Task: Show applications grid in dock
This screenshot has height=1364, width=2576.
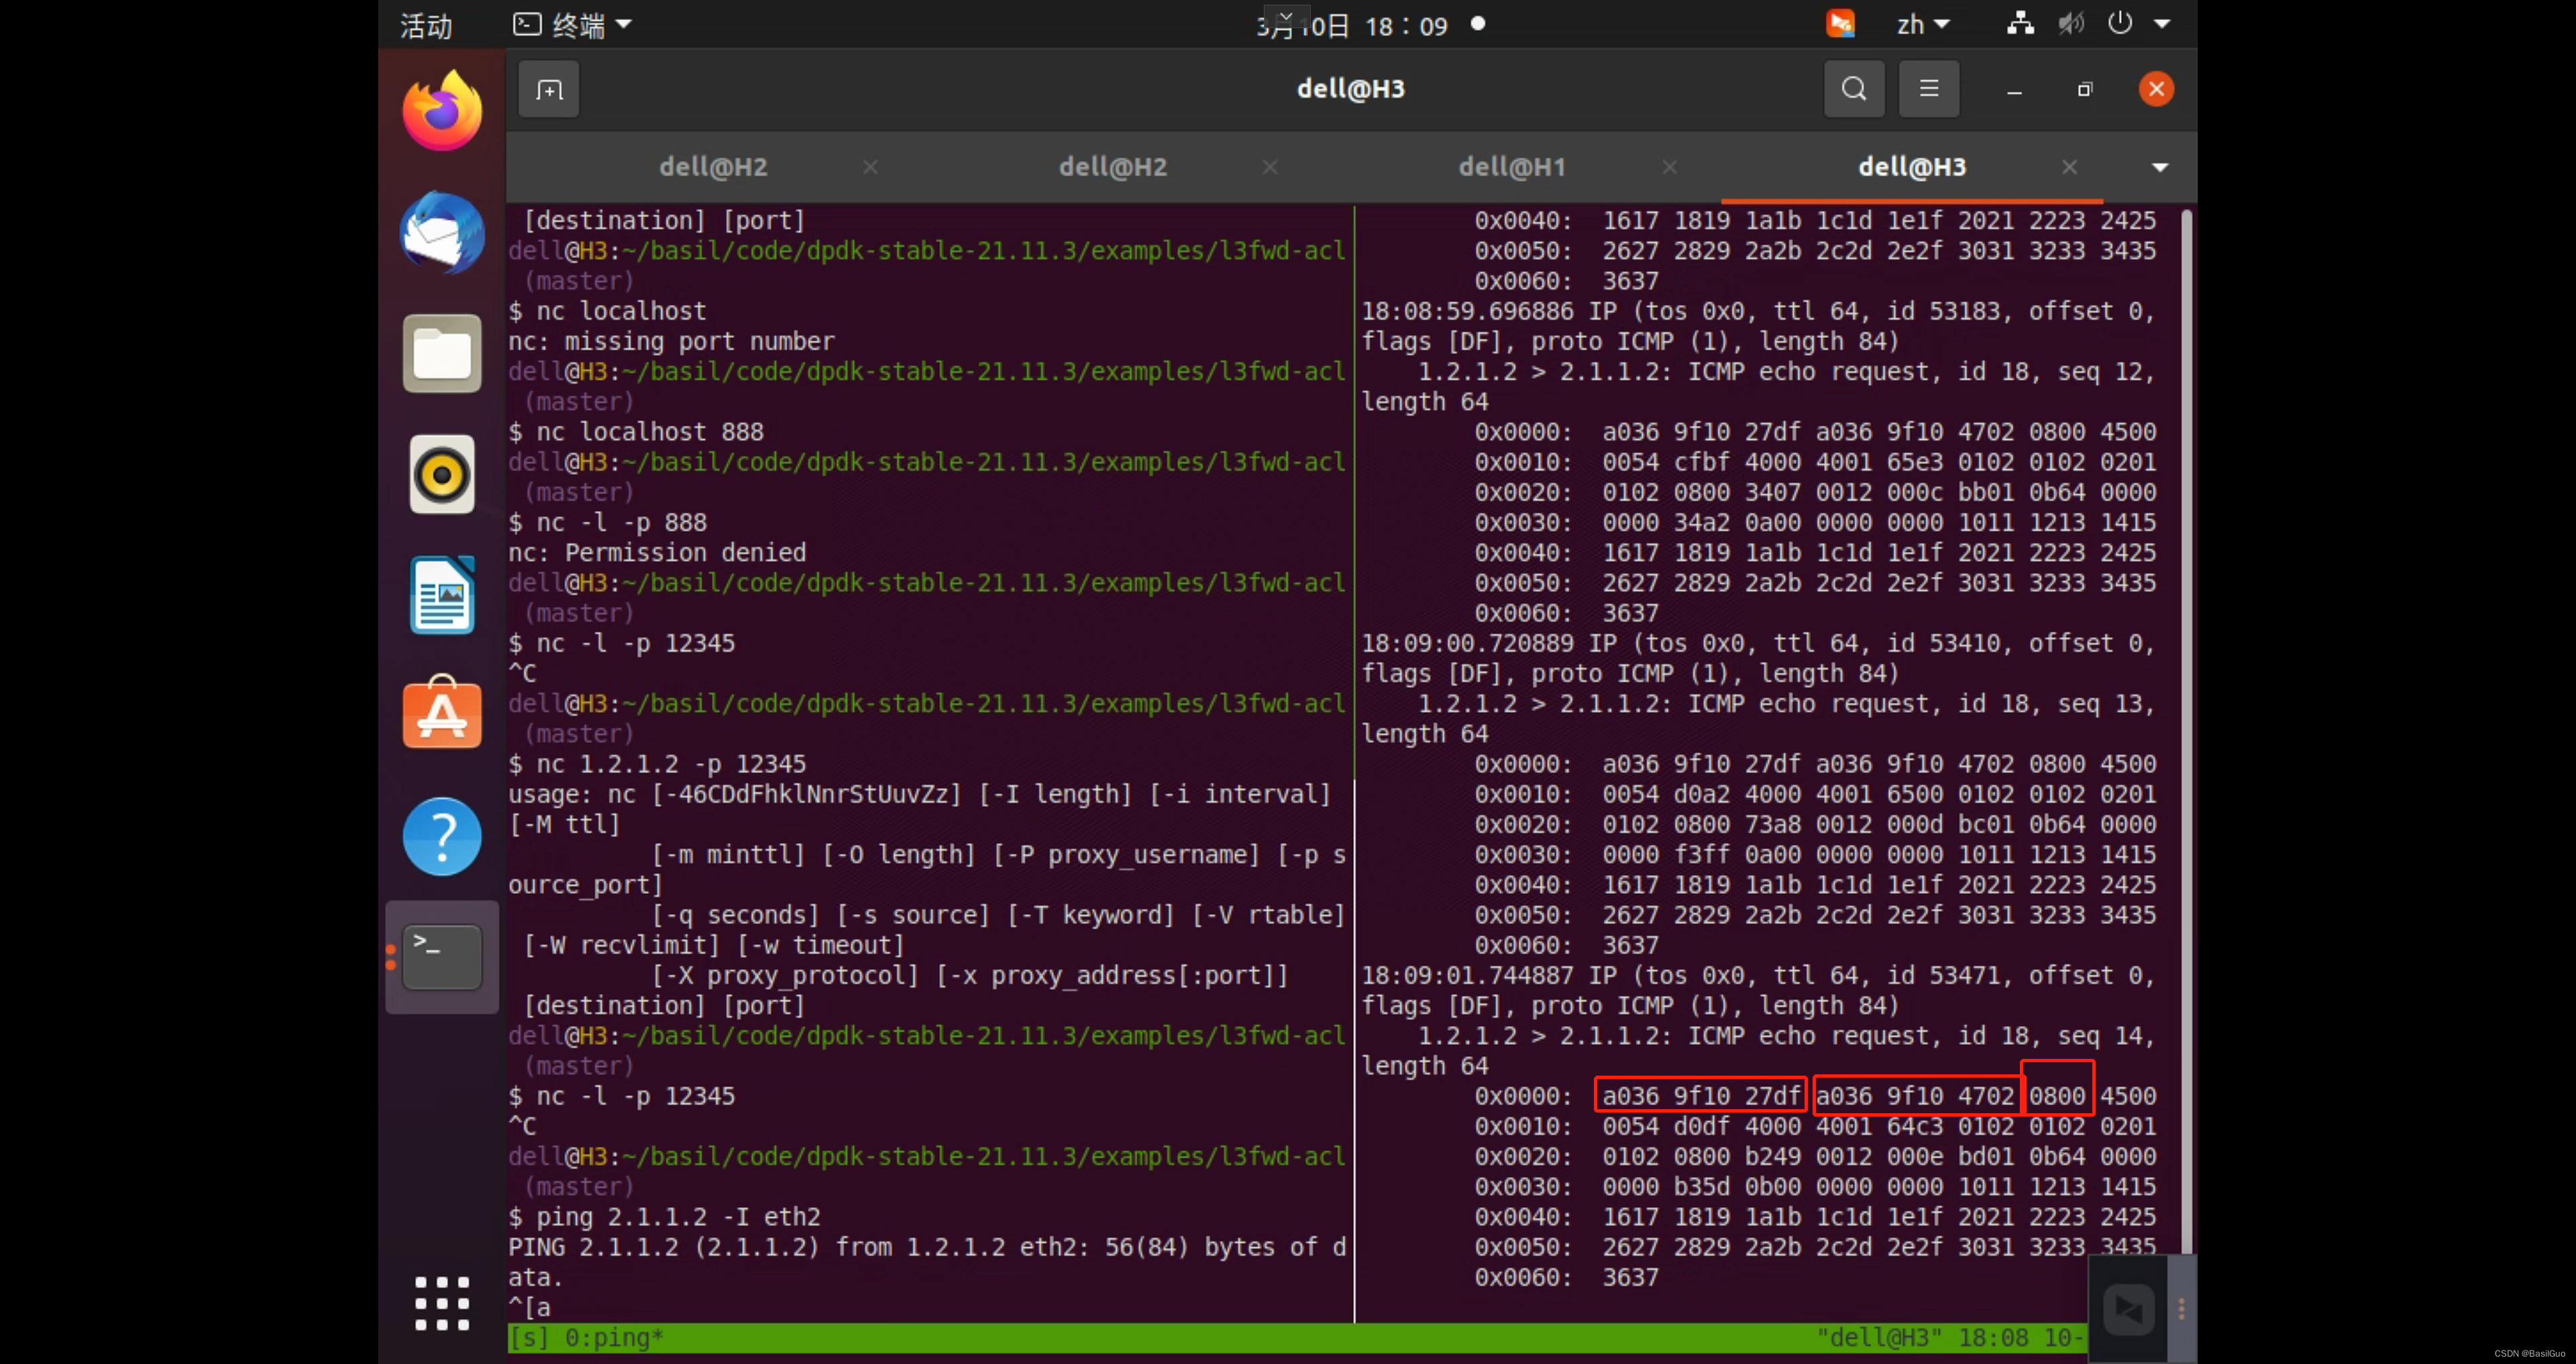Action: (x=442, y=1303)
